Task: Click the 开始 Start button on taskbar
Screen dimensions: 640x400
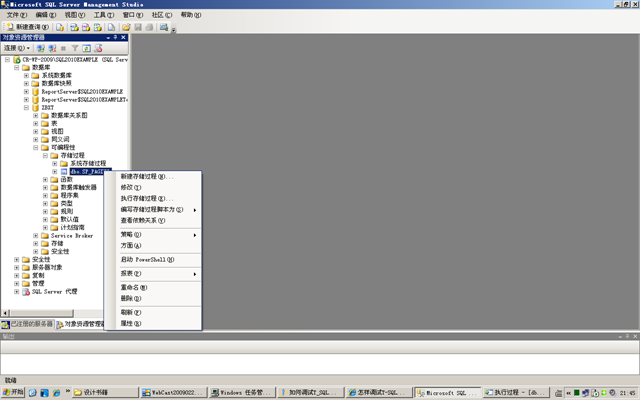Action: [x=13, y=392]
